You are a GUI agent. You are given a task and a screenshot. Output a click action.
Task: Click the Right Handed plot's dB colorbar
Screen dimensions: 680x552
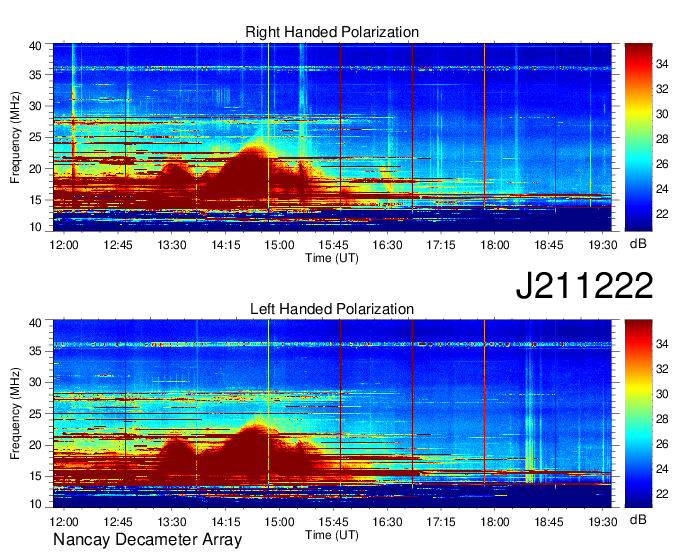(638, 137)
